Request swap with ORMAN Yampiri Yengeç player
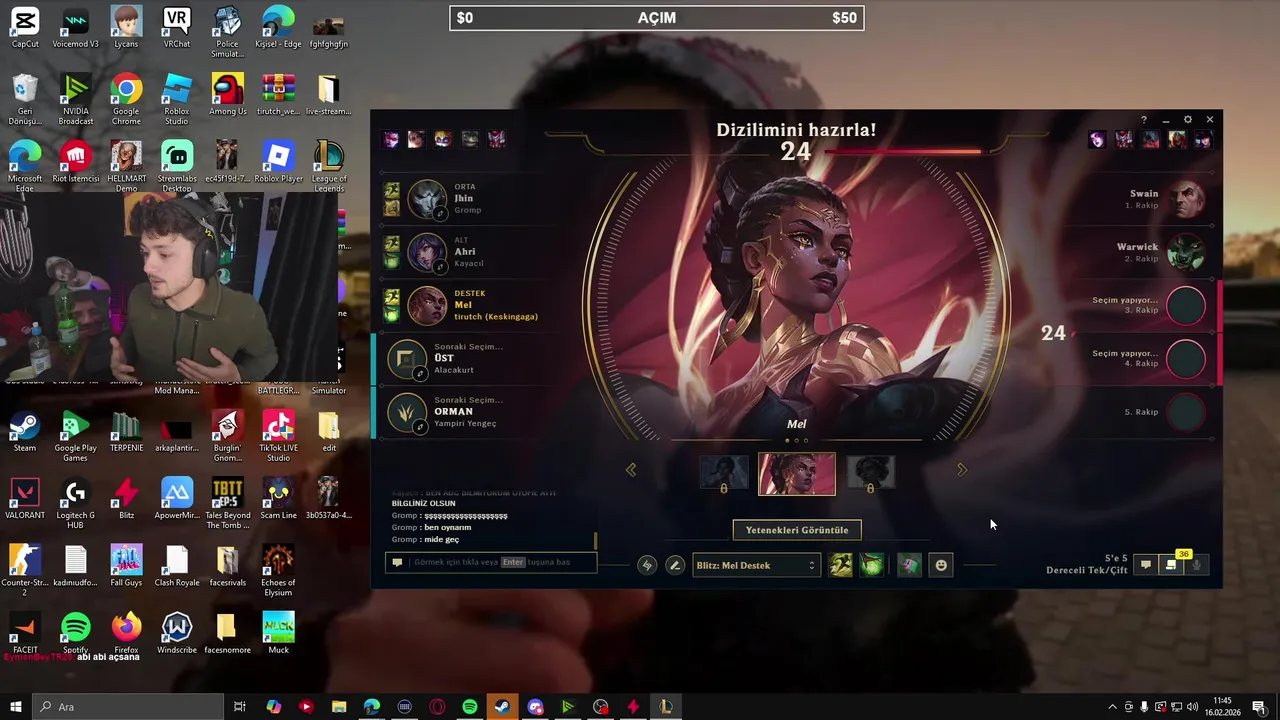Screen dimensions: 1280x720 pos(420,427)
